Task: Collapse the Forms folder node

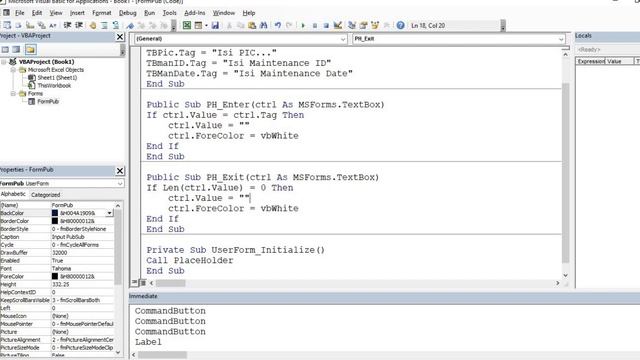Action: pos(13,93)
